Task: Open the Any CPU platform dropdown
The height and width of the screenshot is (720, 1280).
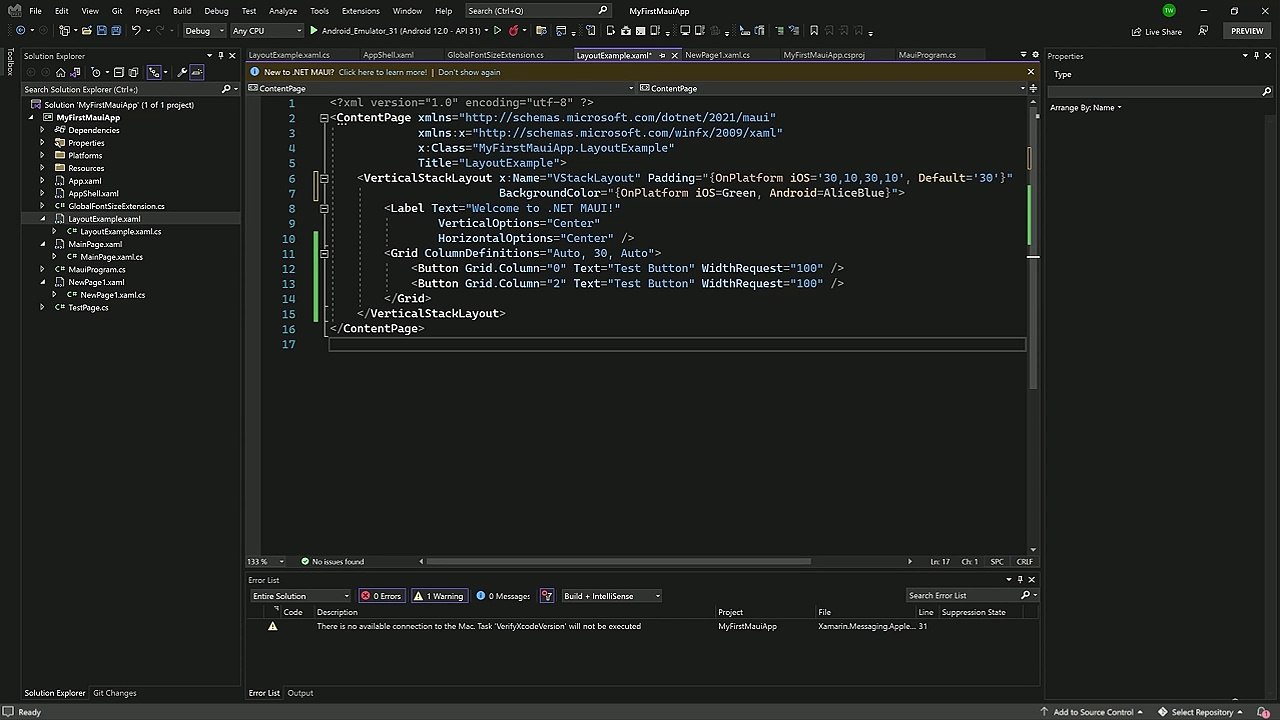Action: (266, 31)
